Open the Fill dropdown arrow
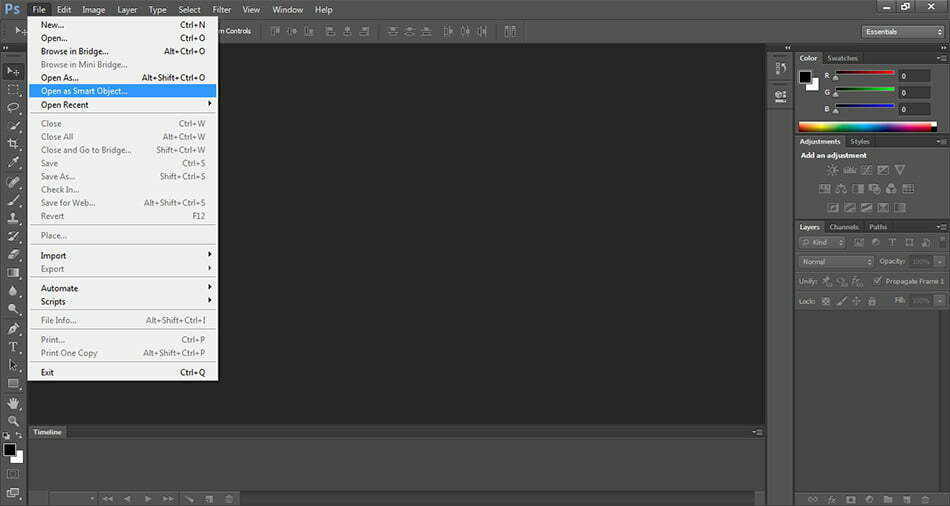This screenshot has height=506, width=950. (x=940, y=301)
